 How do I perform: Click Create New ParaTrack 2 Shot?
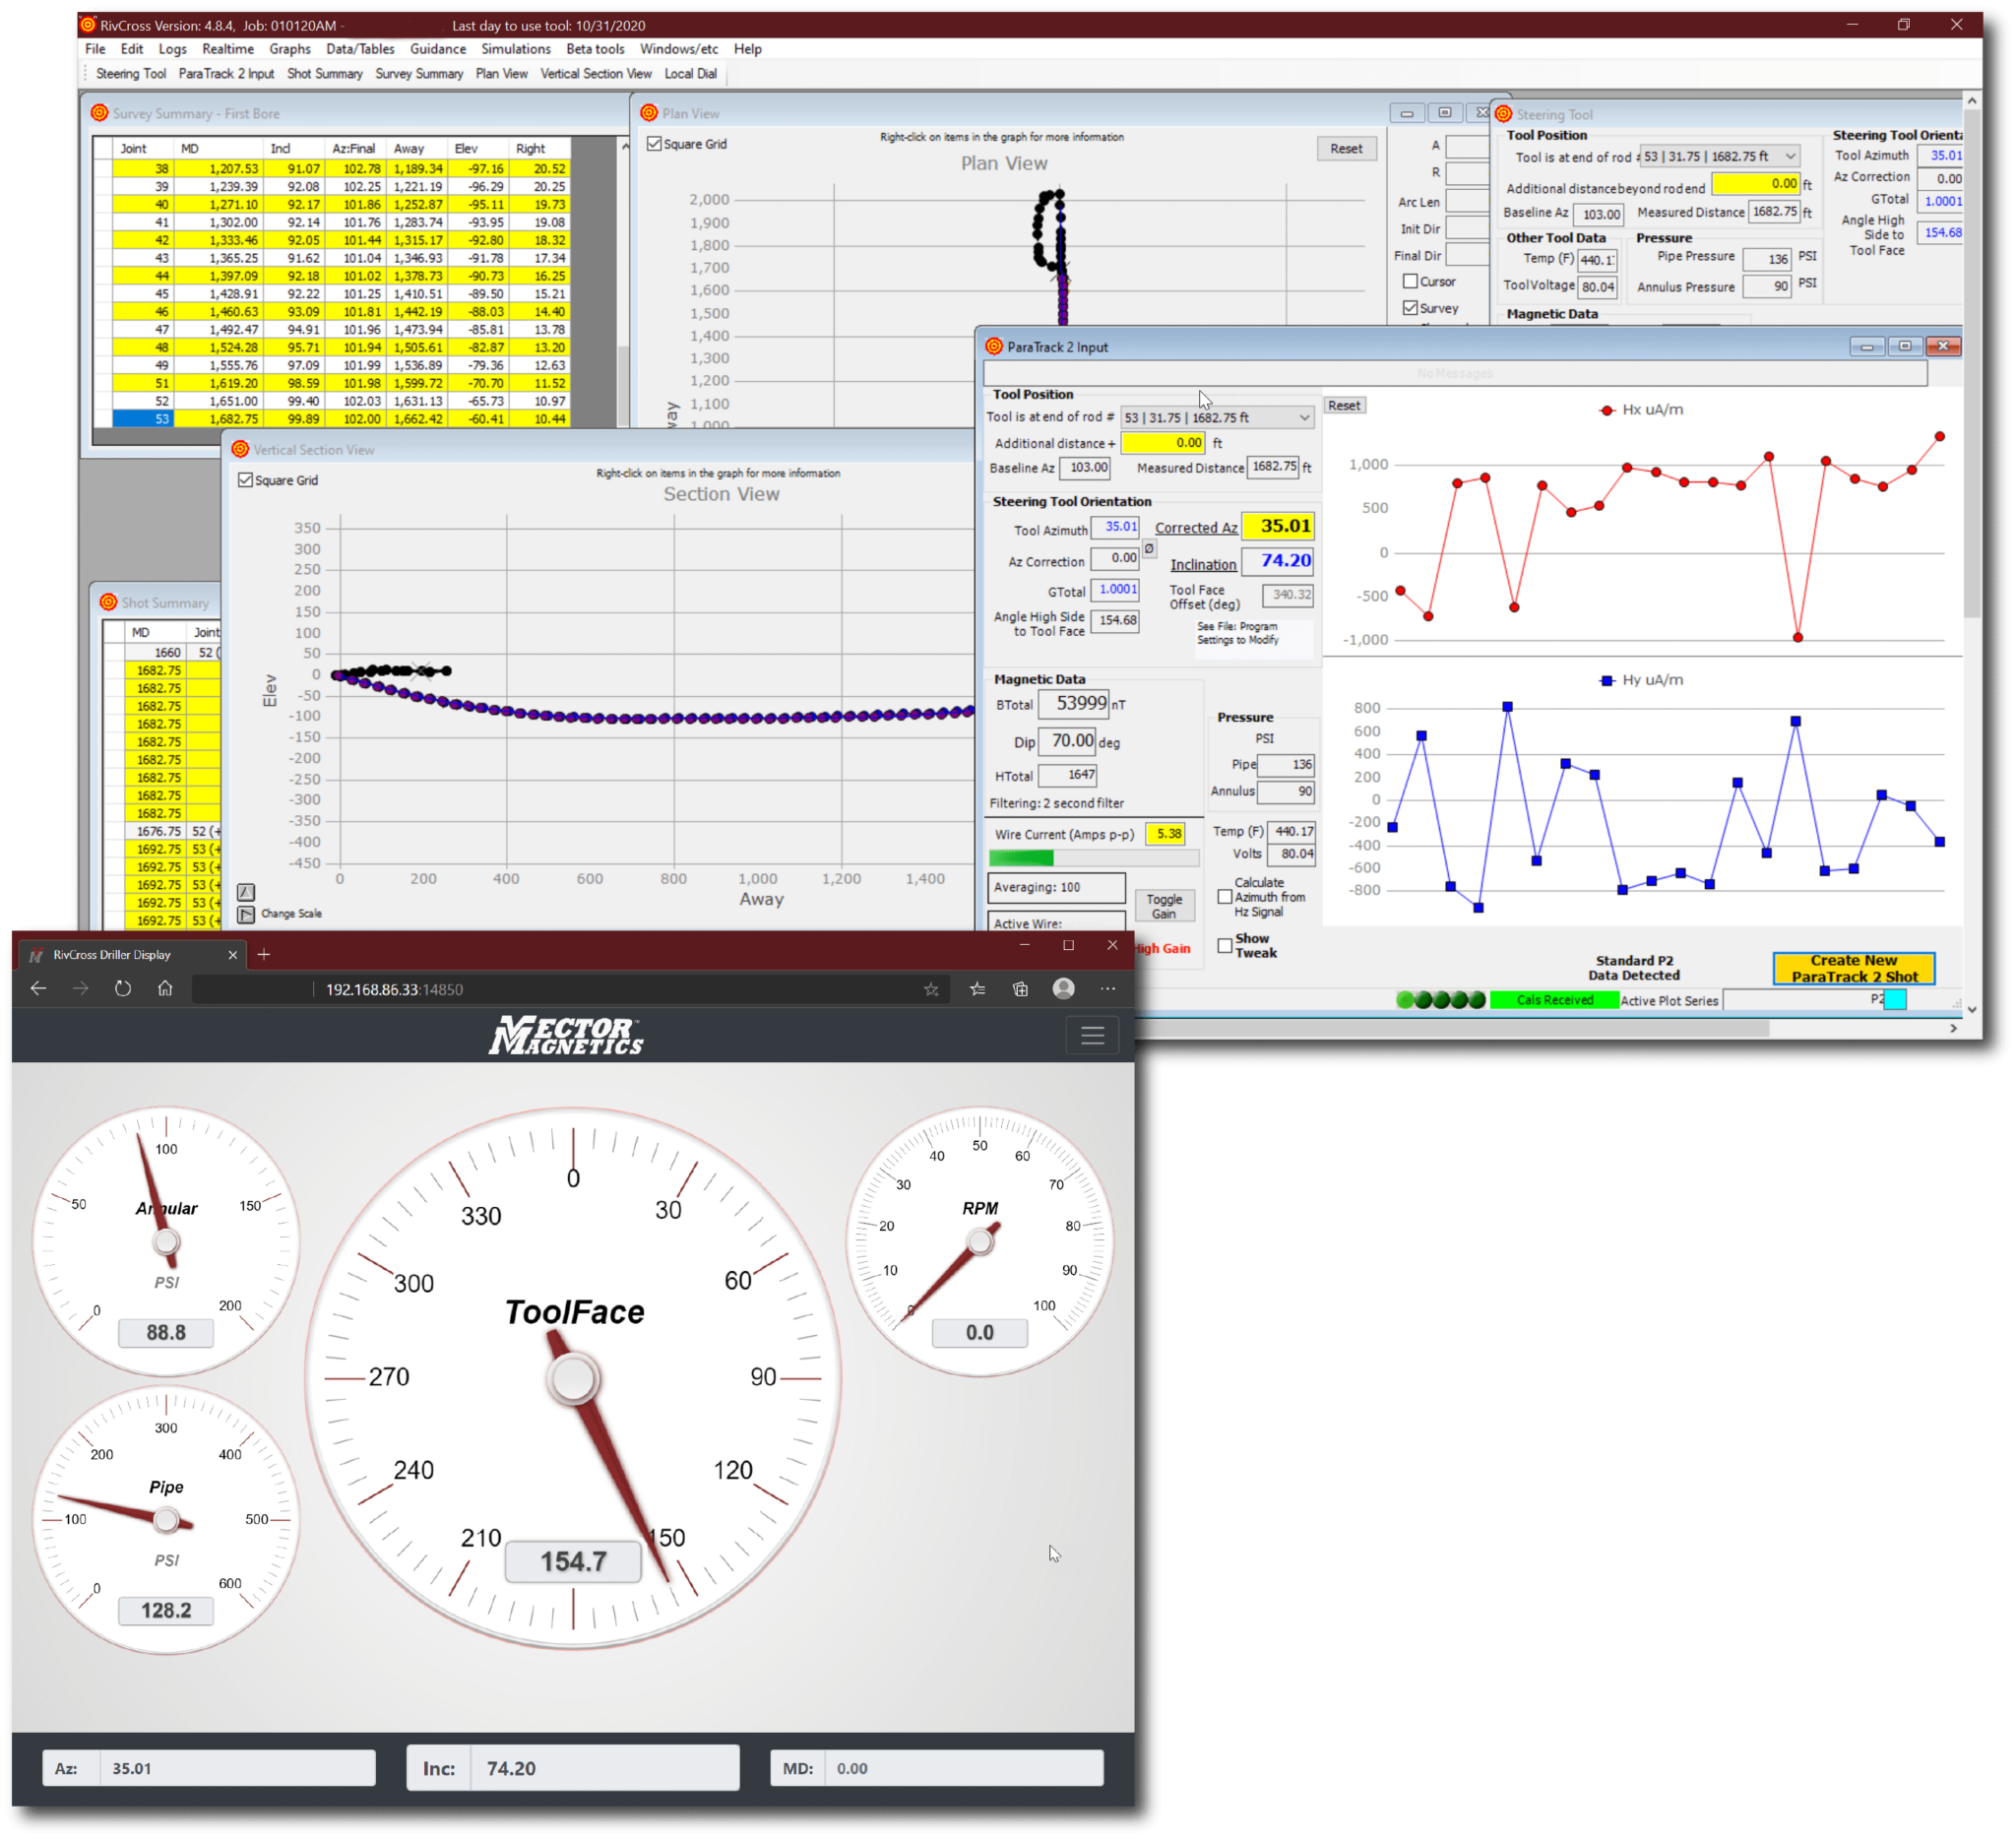pos(1853,968)
